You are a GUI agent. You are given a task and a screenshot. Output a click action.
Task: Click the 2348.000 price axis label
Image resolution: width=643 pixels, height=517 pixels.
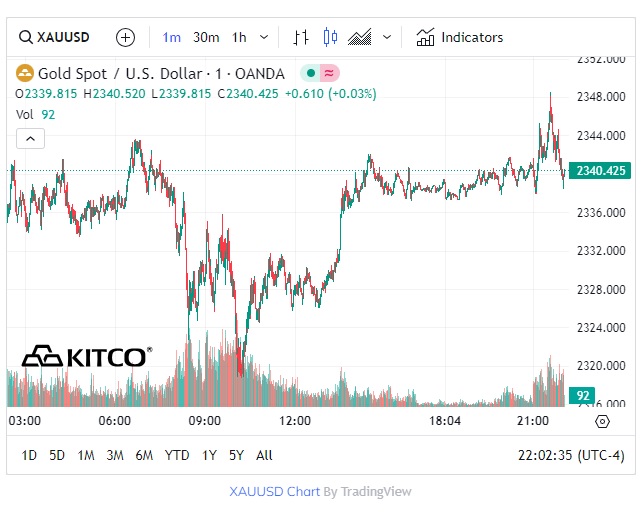pos(601,97)
